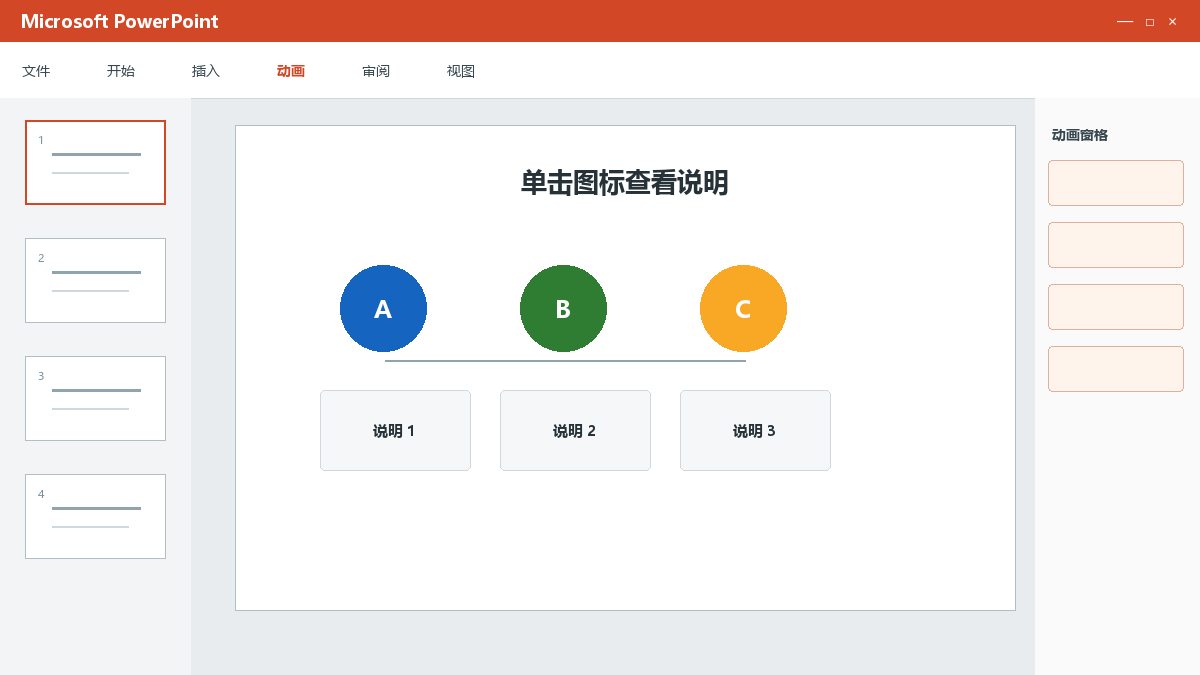Screen dimensions: 1200x675
Task: Click the green circle icon B
Action: (563, 309)
